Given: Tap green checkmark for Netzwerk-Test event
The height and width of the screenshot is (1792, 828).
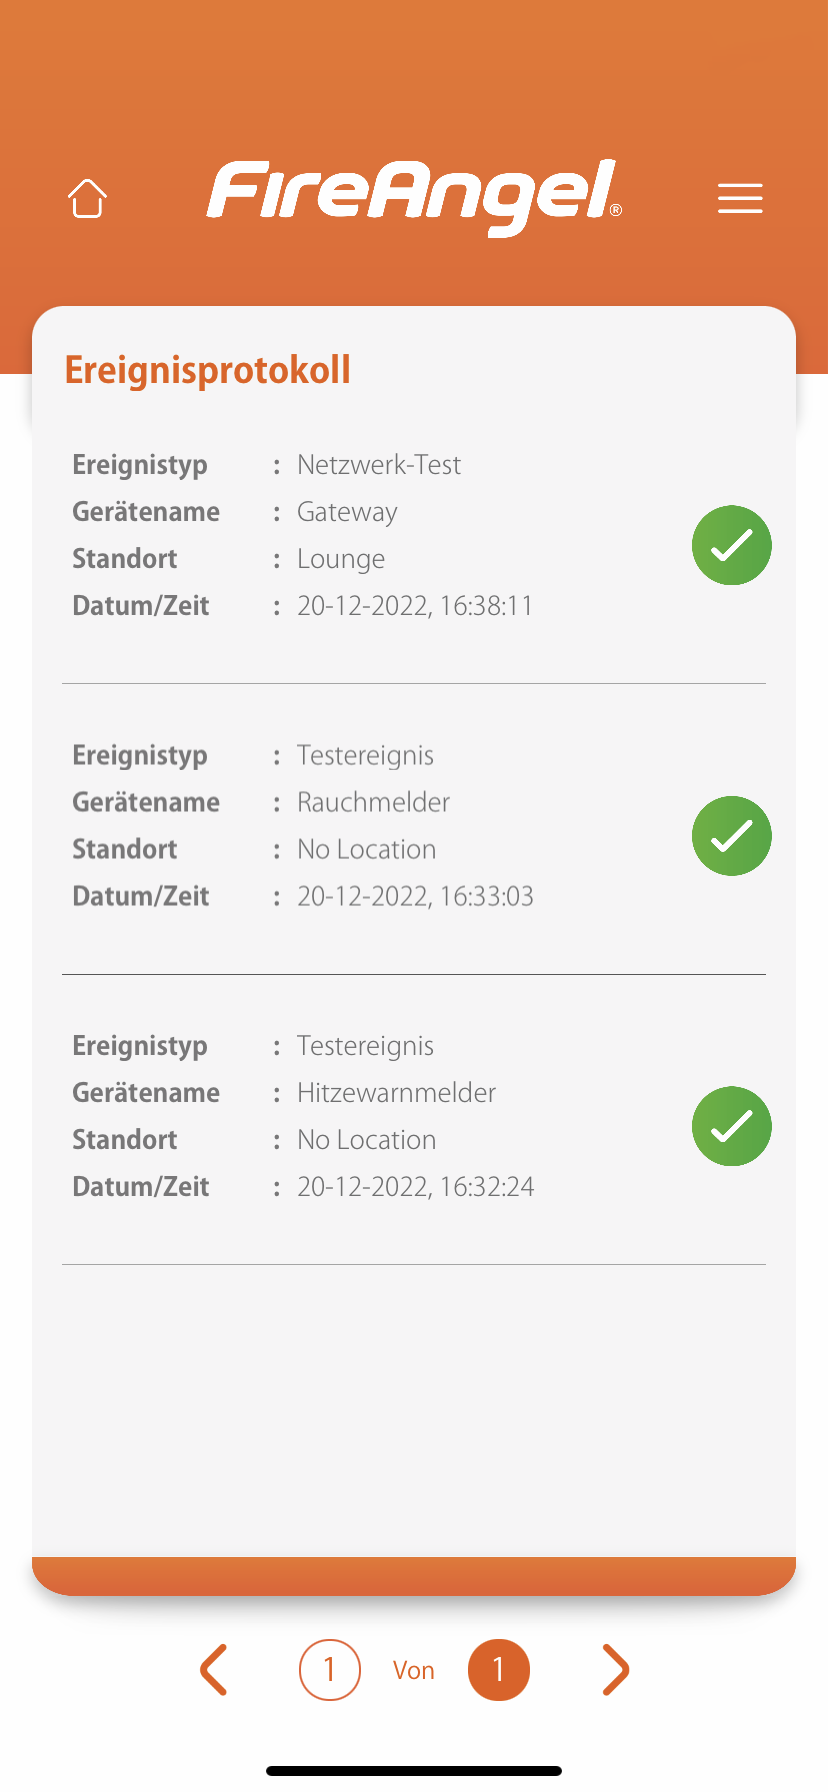Looking at the screenshot, I should [x=732, y=545].
